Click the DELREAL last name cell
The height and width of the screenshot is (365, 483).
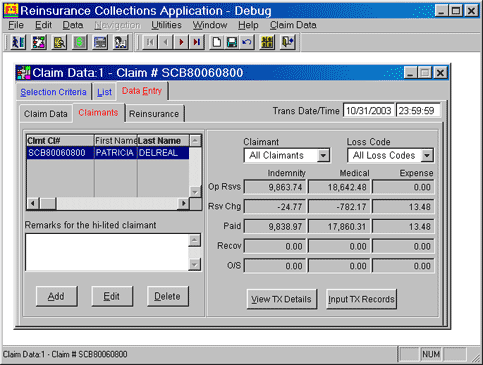163,153
